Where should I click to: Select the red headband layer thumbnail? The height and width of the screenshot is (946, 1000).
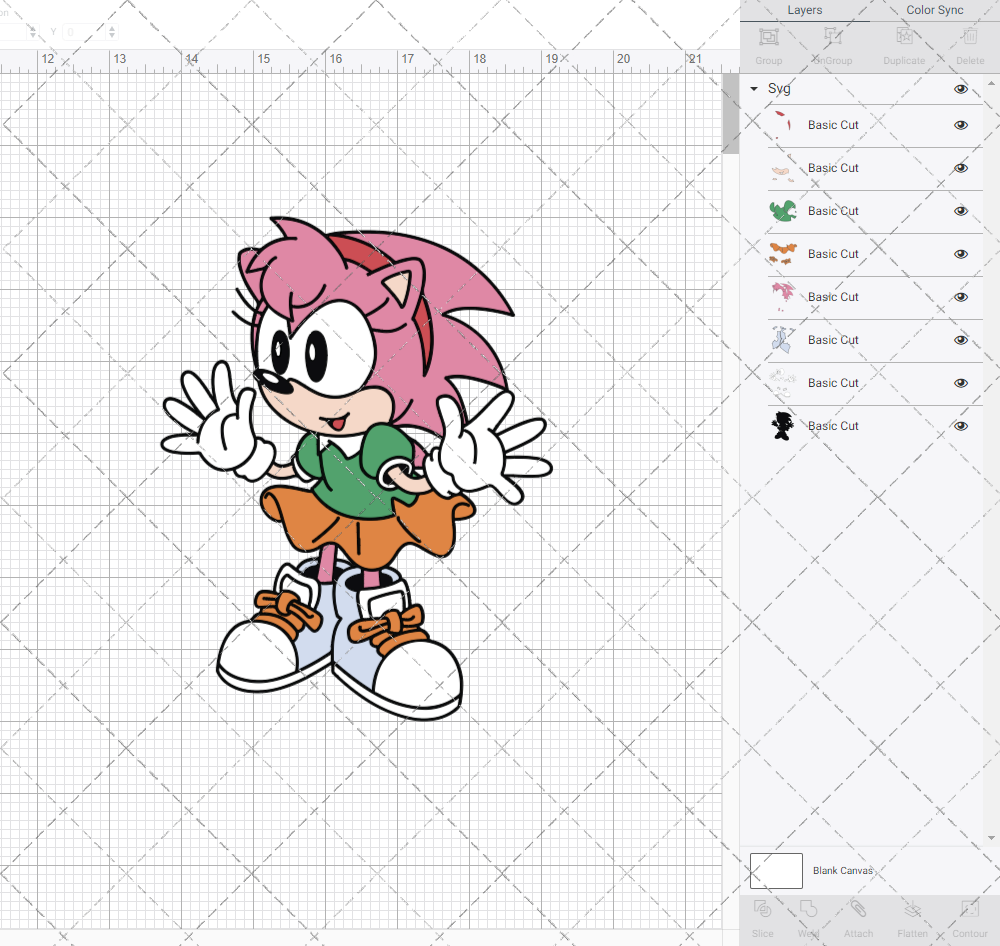pyautogui.click(x=783, y=125)
